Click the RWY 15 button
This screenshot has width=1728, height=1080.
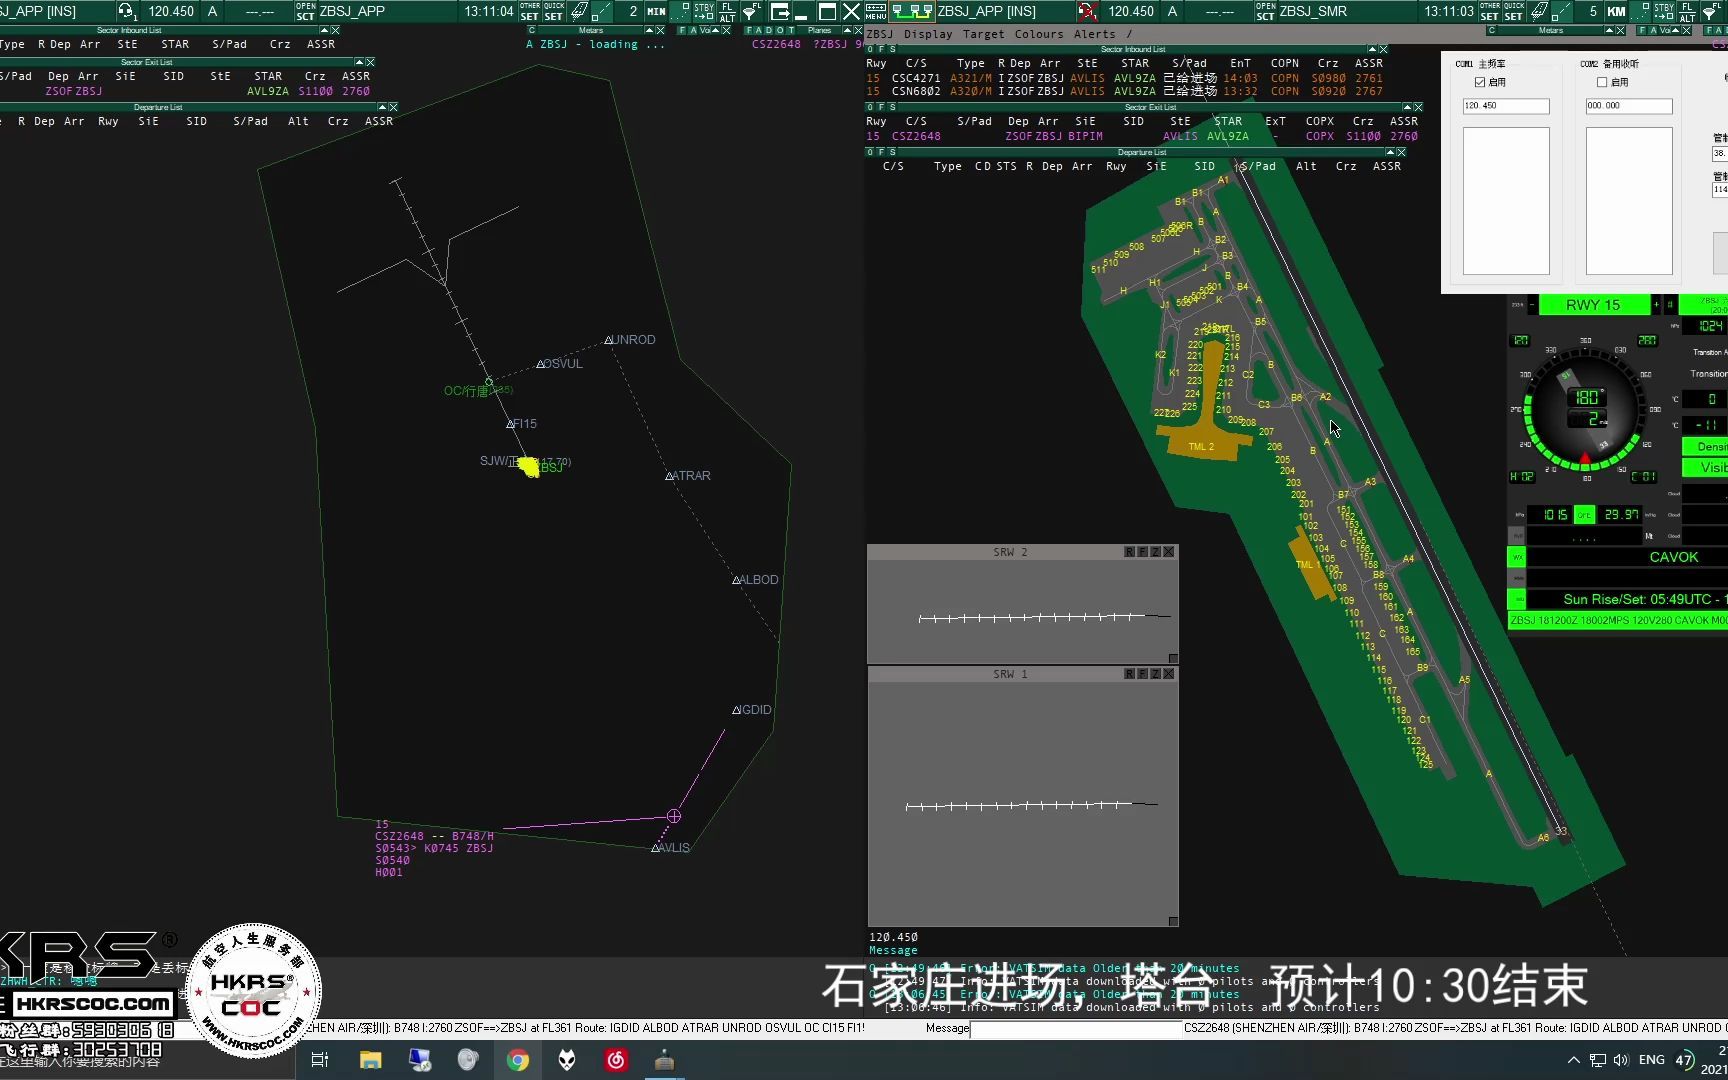[1593, 305]
